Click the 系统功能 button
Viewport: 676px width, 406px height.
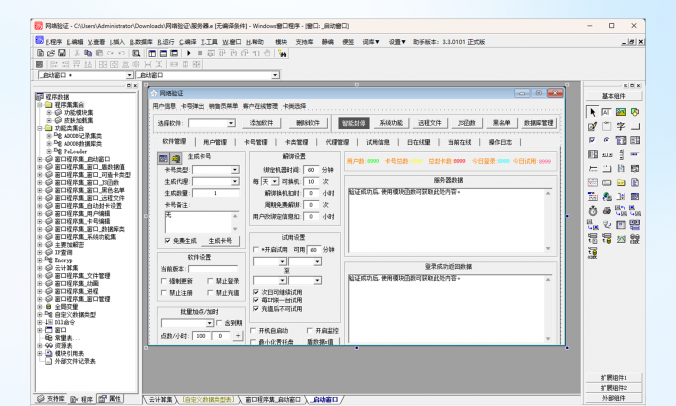[x=391, y=123]
